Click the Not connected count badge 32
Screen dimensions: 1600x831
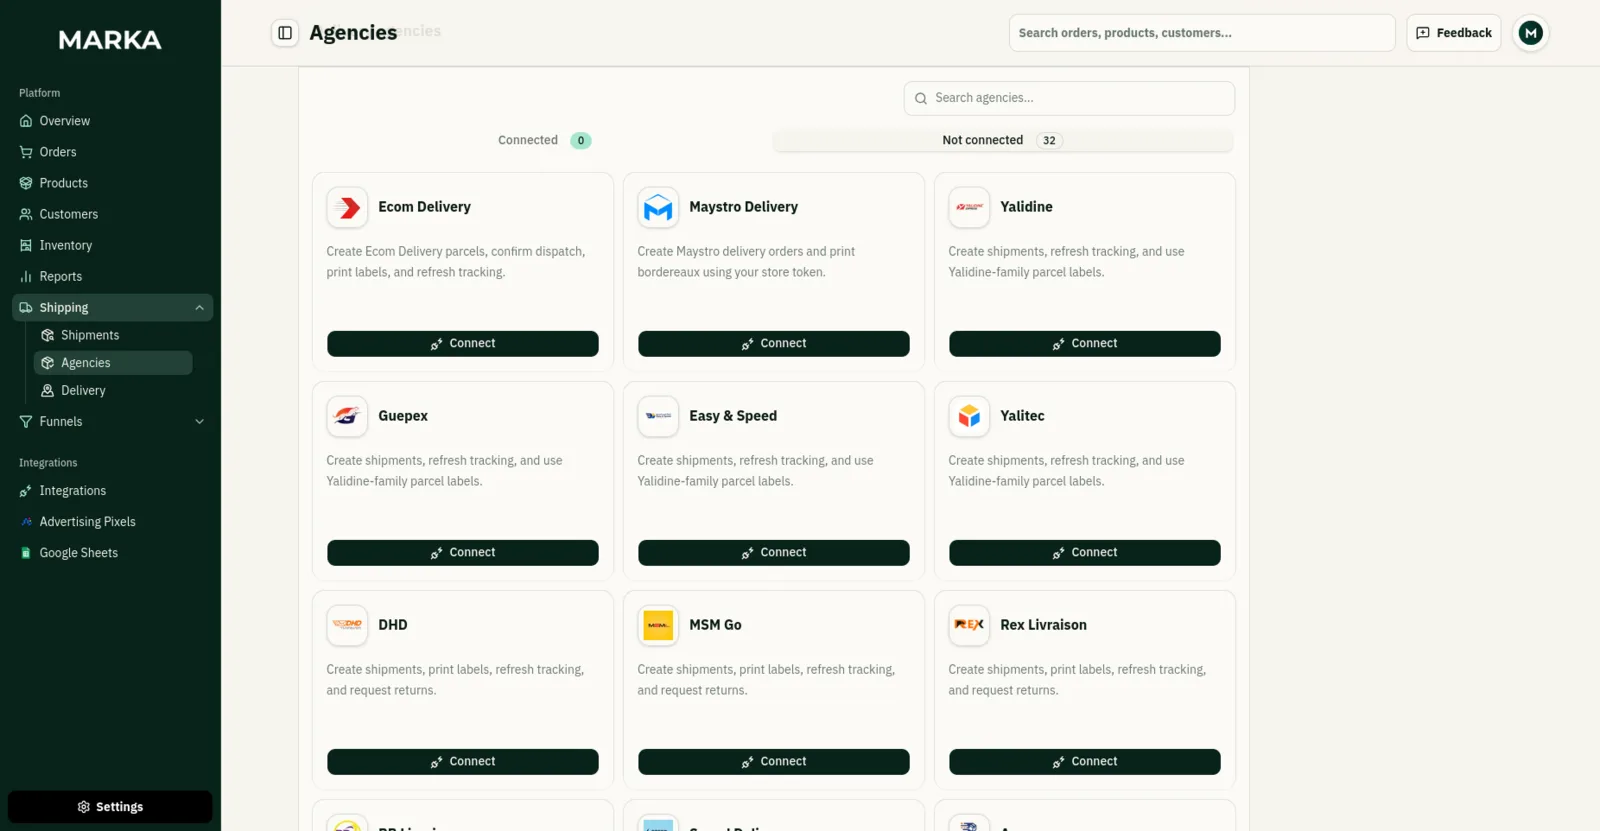[x=1049, y=141]
